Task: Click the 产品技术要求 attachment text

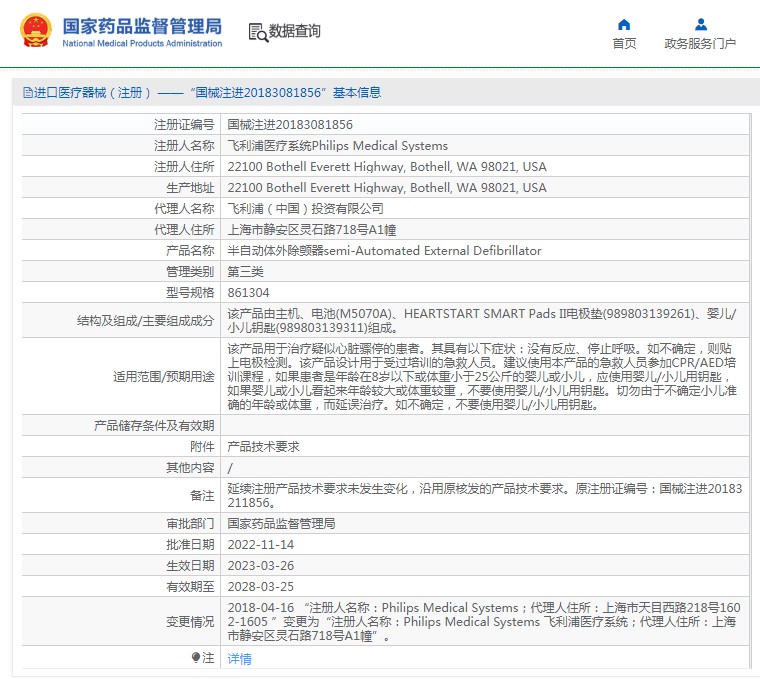Action: point(263,446)
